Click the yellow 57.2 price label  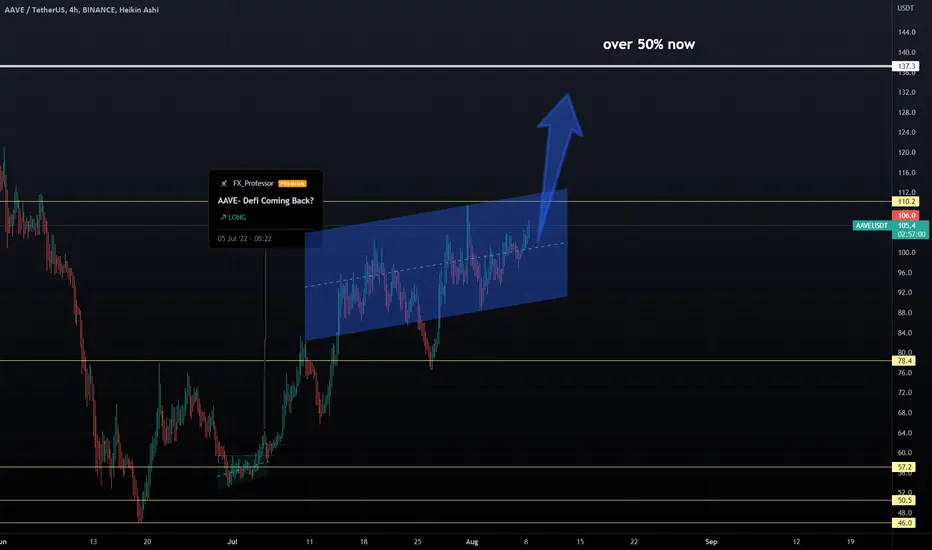905,467
